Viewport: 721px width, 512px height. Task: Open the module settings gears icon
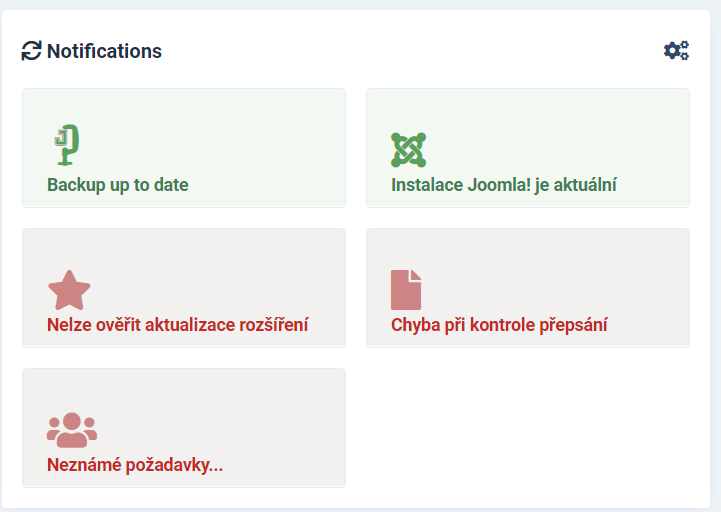coord(677,51)
